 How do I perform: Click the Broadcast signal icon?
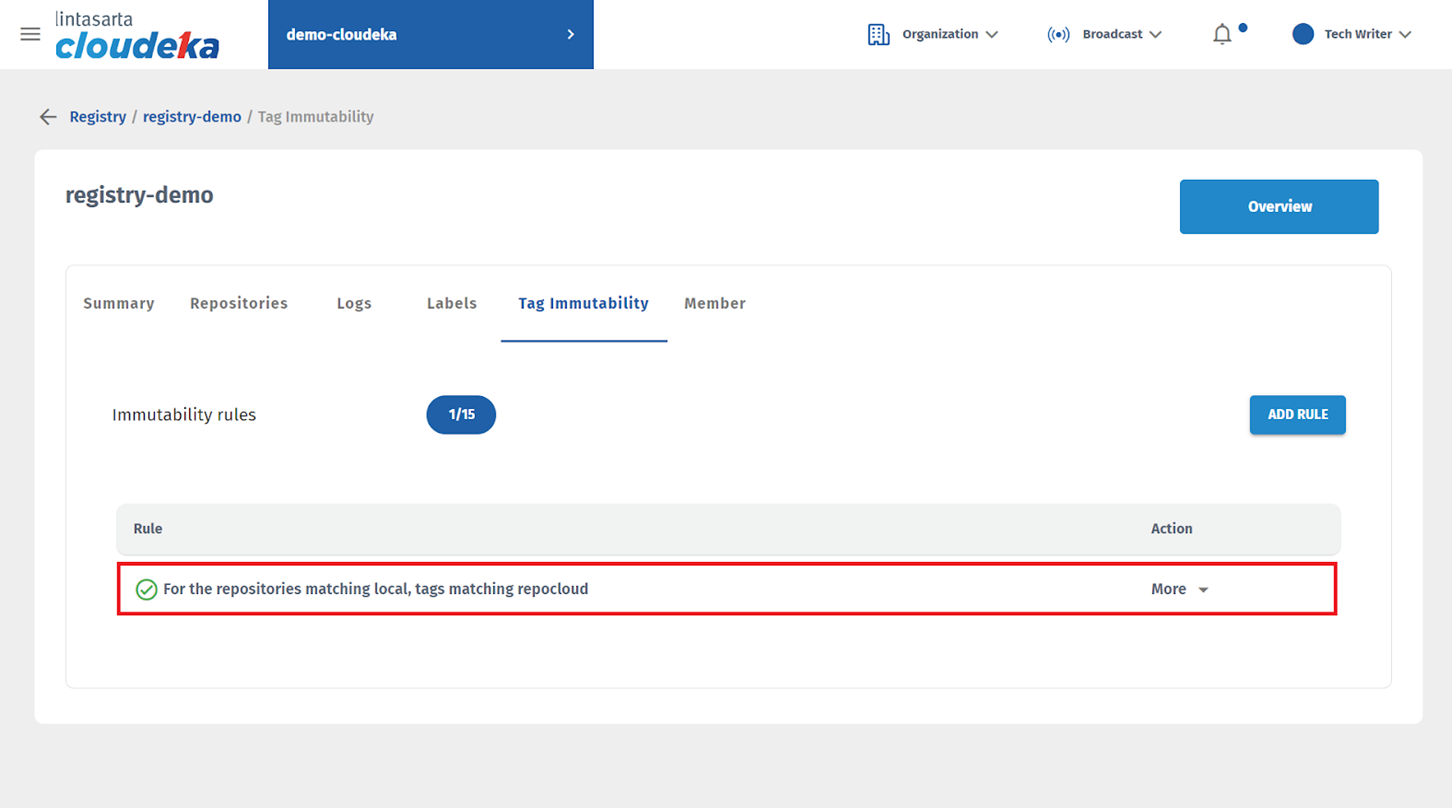click(x=1058, y=35)
